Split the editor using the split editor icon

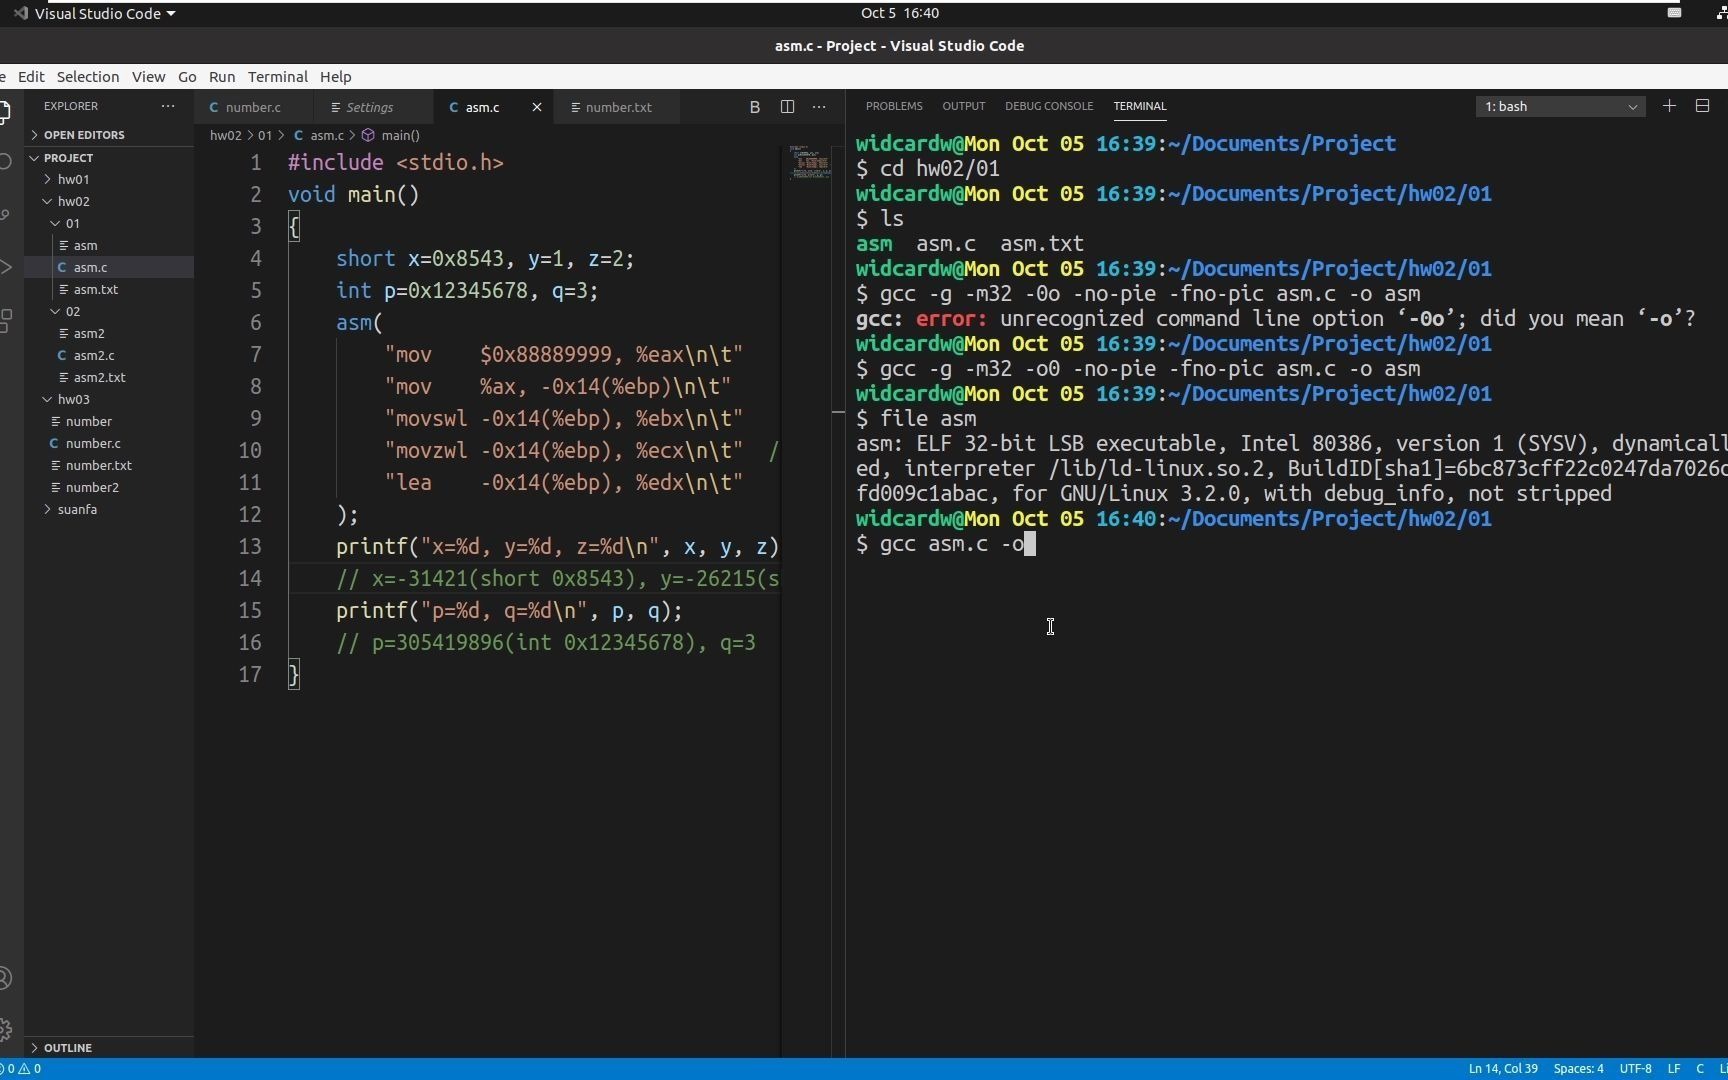pos(788,107)
